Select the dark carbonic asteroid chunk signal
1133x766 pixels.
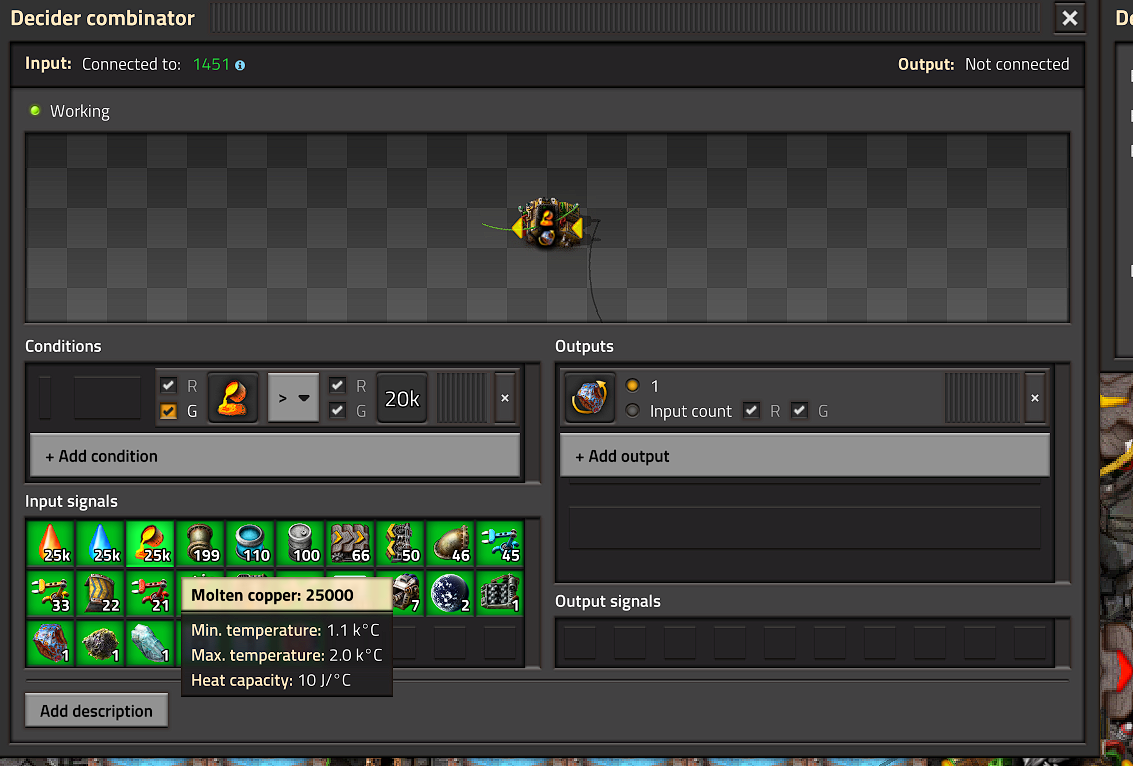point(100,643)
